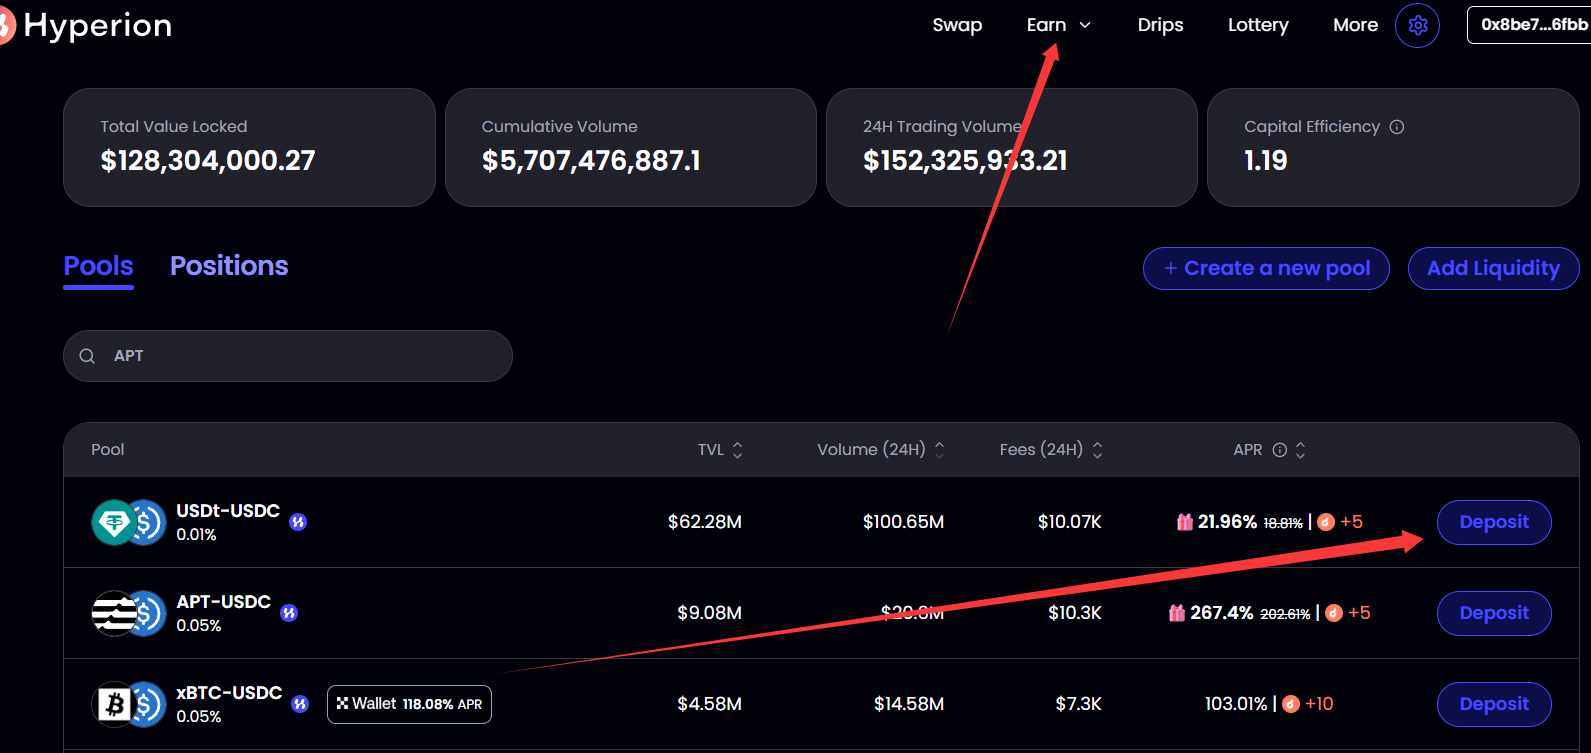Click the Add Liquidity button
Screen dimensions: 1591x753
[x=1493, y=268]
